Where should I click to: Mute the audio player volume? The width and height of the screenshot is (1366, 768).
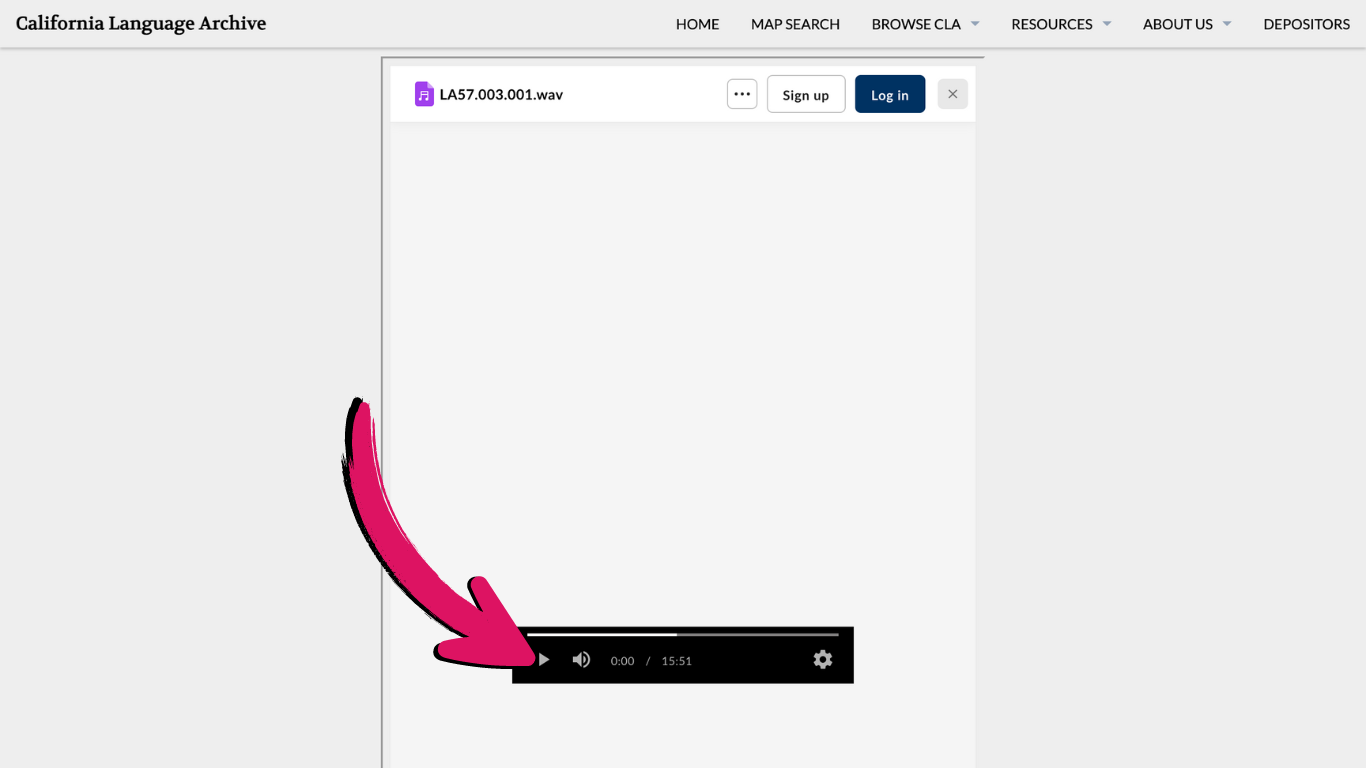point(581,660)
